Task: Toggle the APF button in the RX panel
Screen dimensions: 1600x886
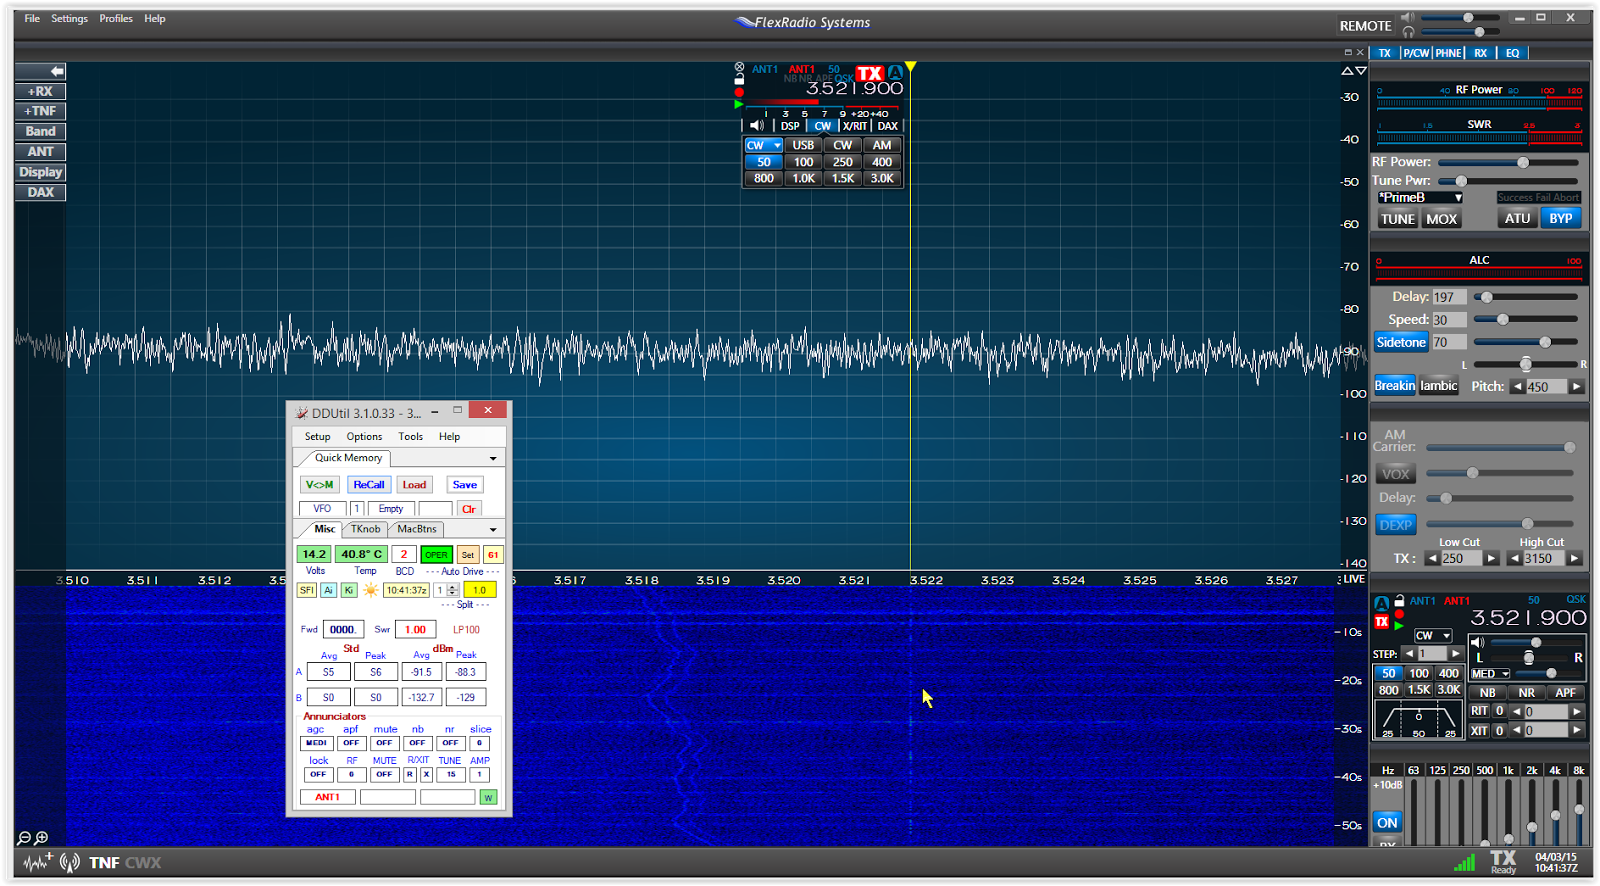Action: coord(1565,692)
